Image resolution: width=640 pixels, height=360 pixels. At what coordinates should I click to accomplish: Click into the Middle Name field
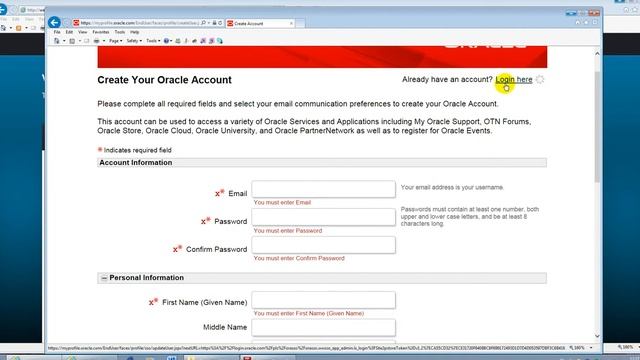point(323,328)
